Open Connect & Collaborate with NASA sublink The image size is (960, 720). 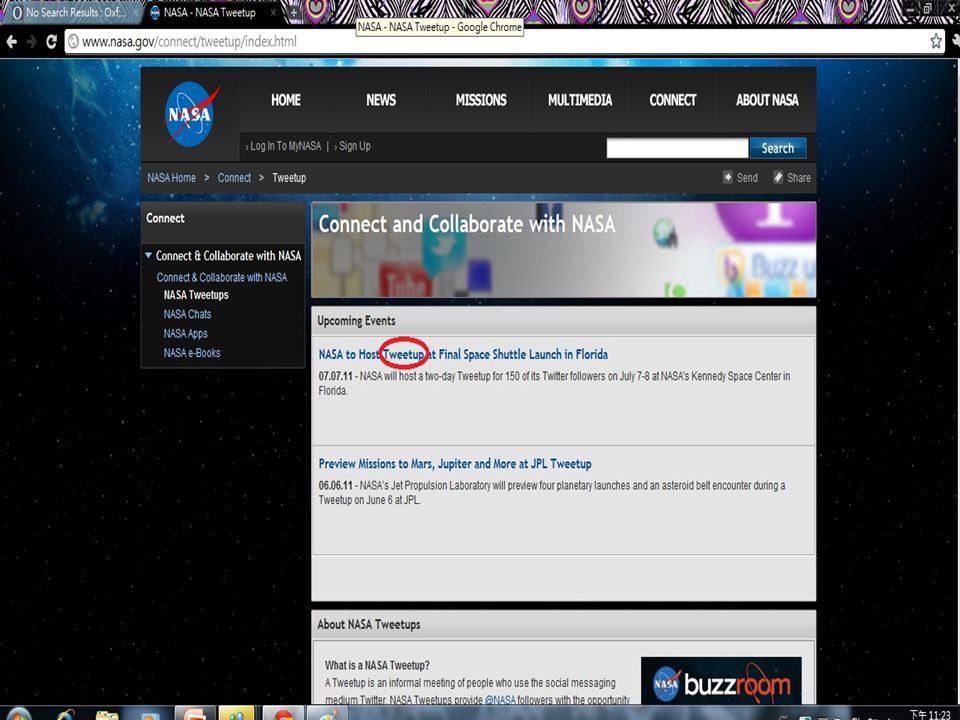click(222, 277)
